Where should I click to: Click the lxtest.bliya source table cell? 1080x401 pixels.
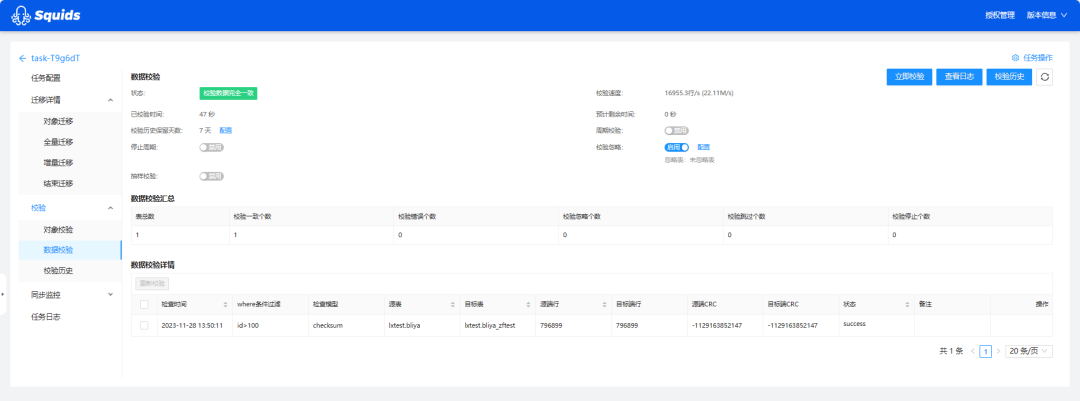click(x=404, y=325)
